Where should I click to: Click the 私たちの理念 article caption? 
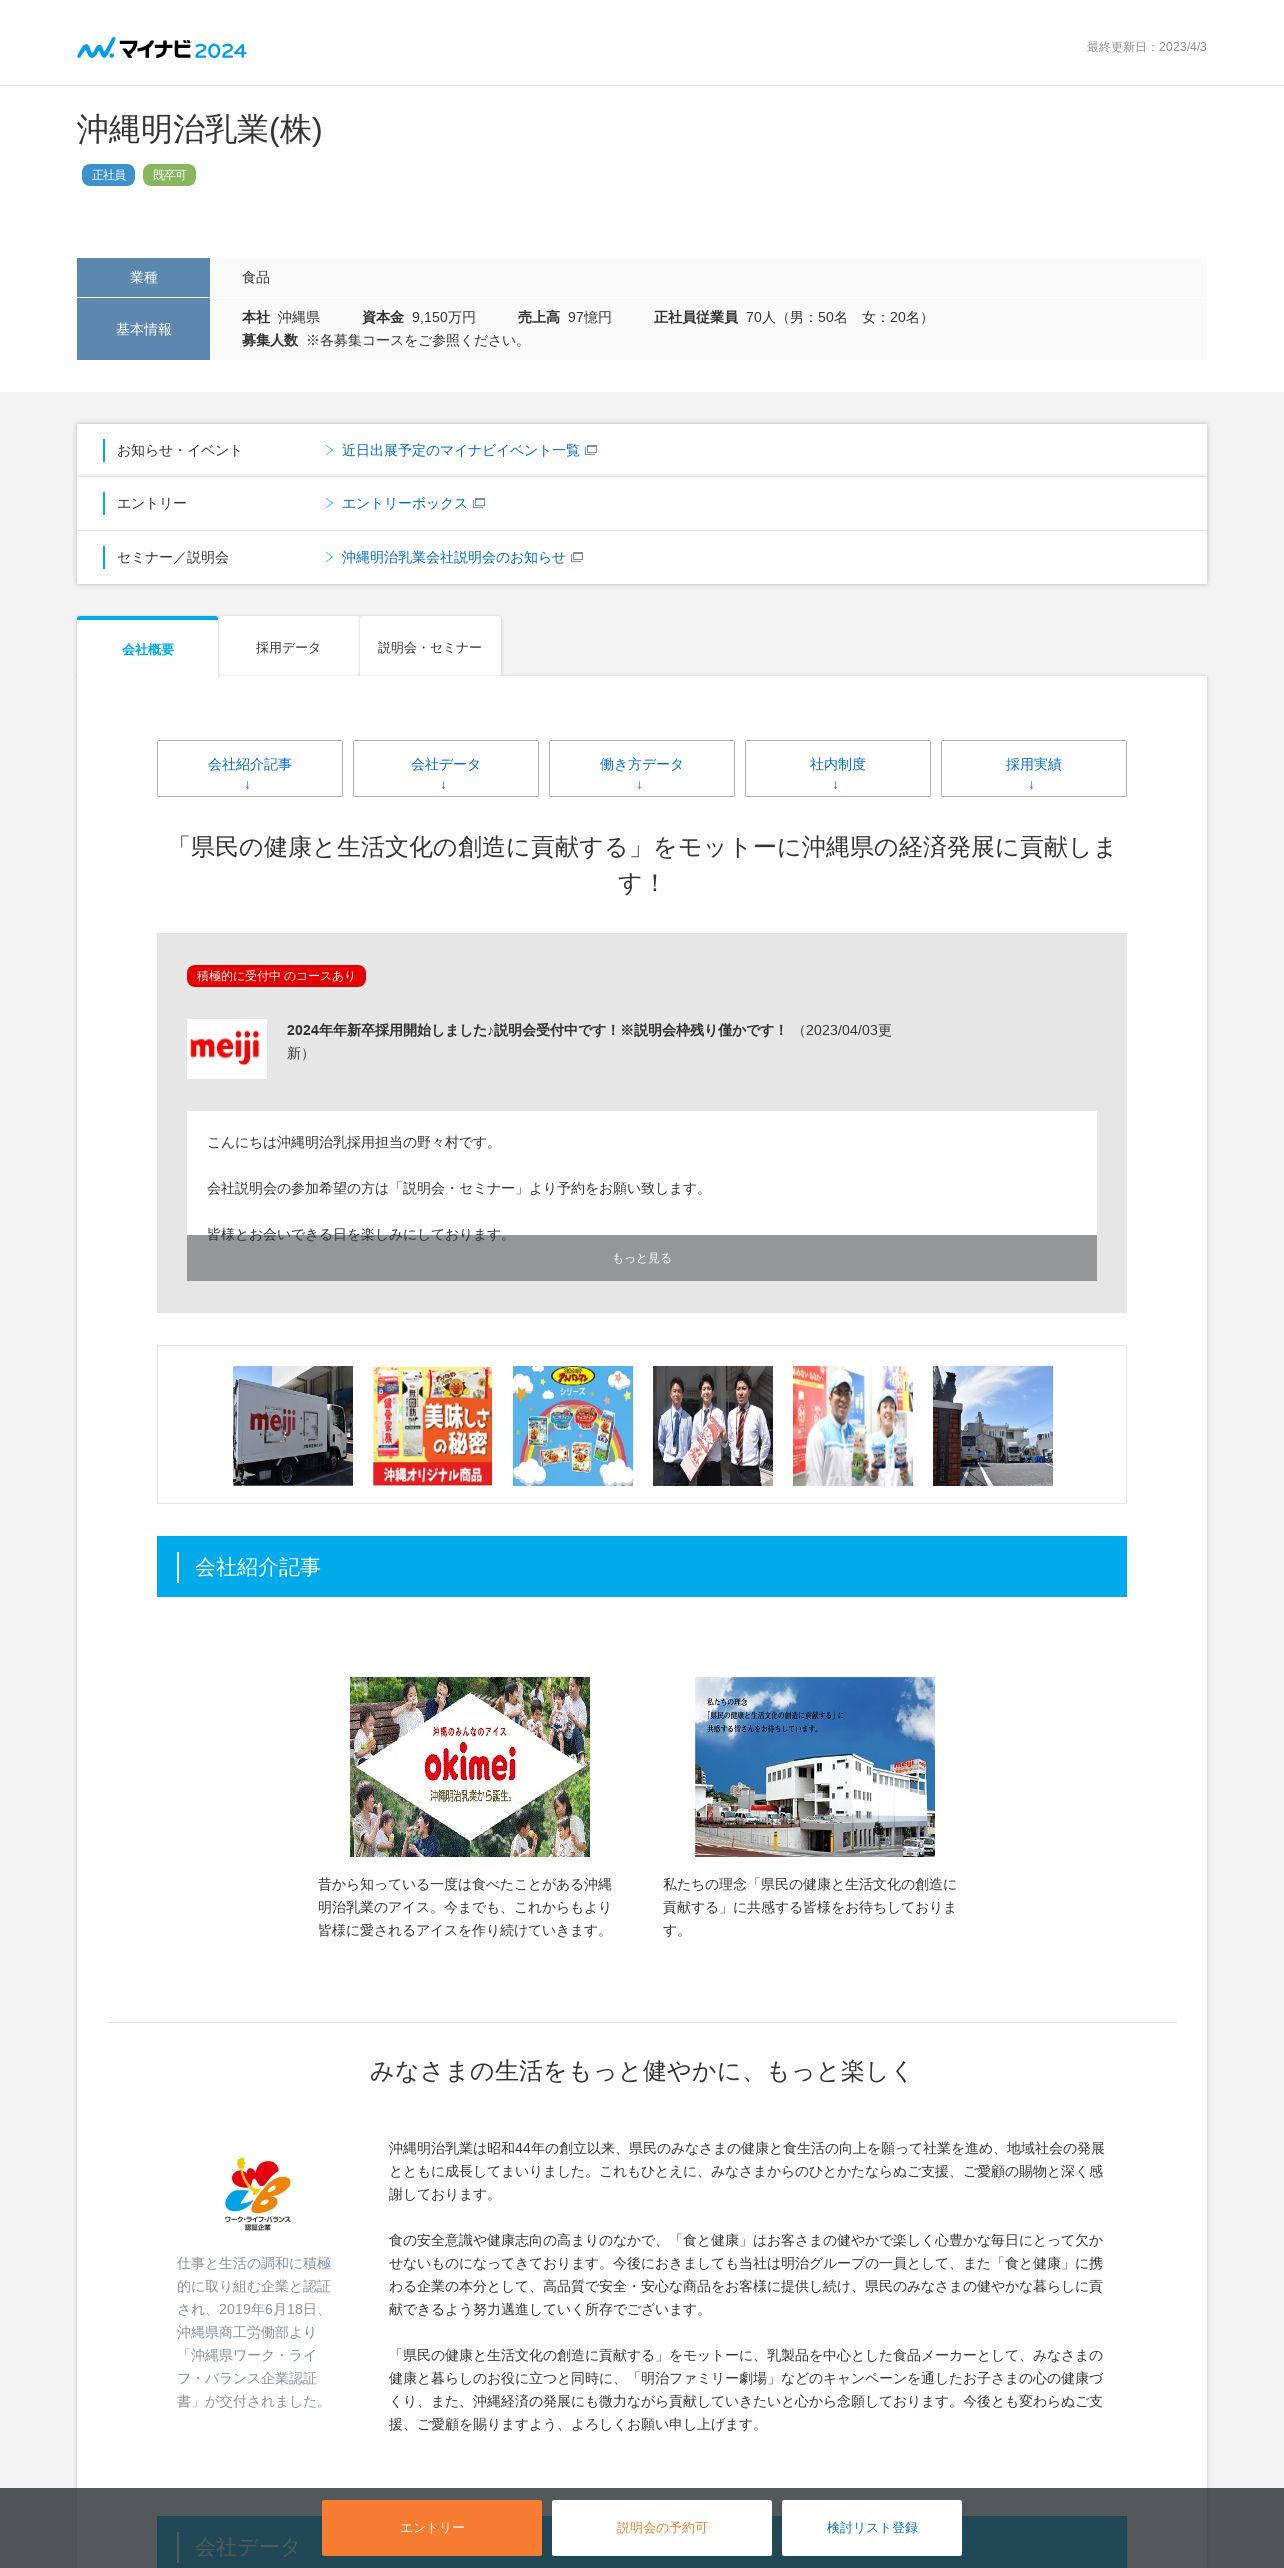[x=810, y=1907]
